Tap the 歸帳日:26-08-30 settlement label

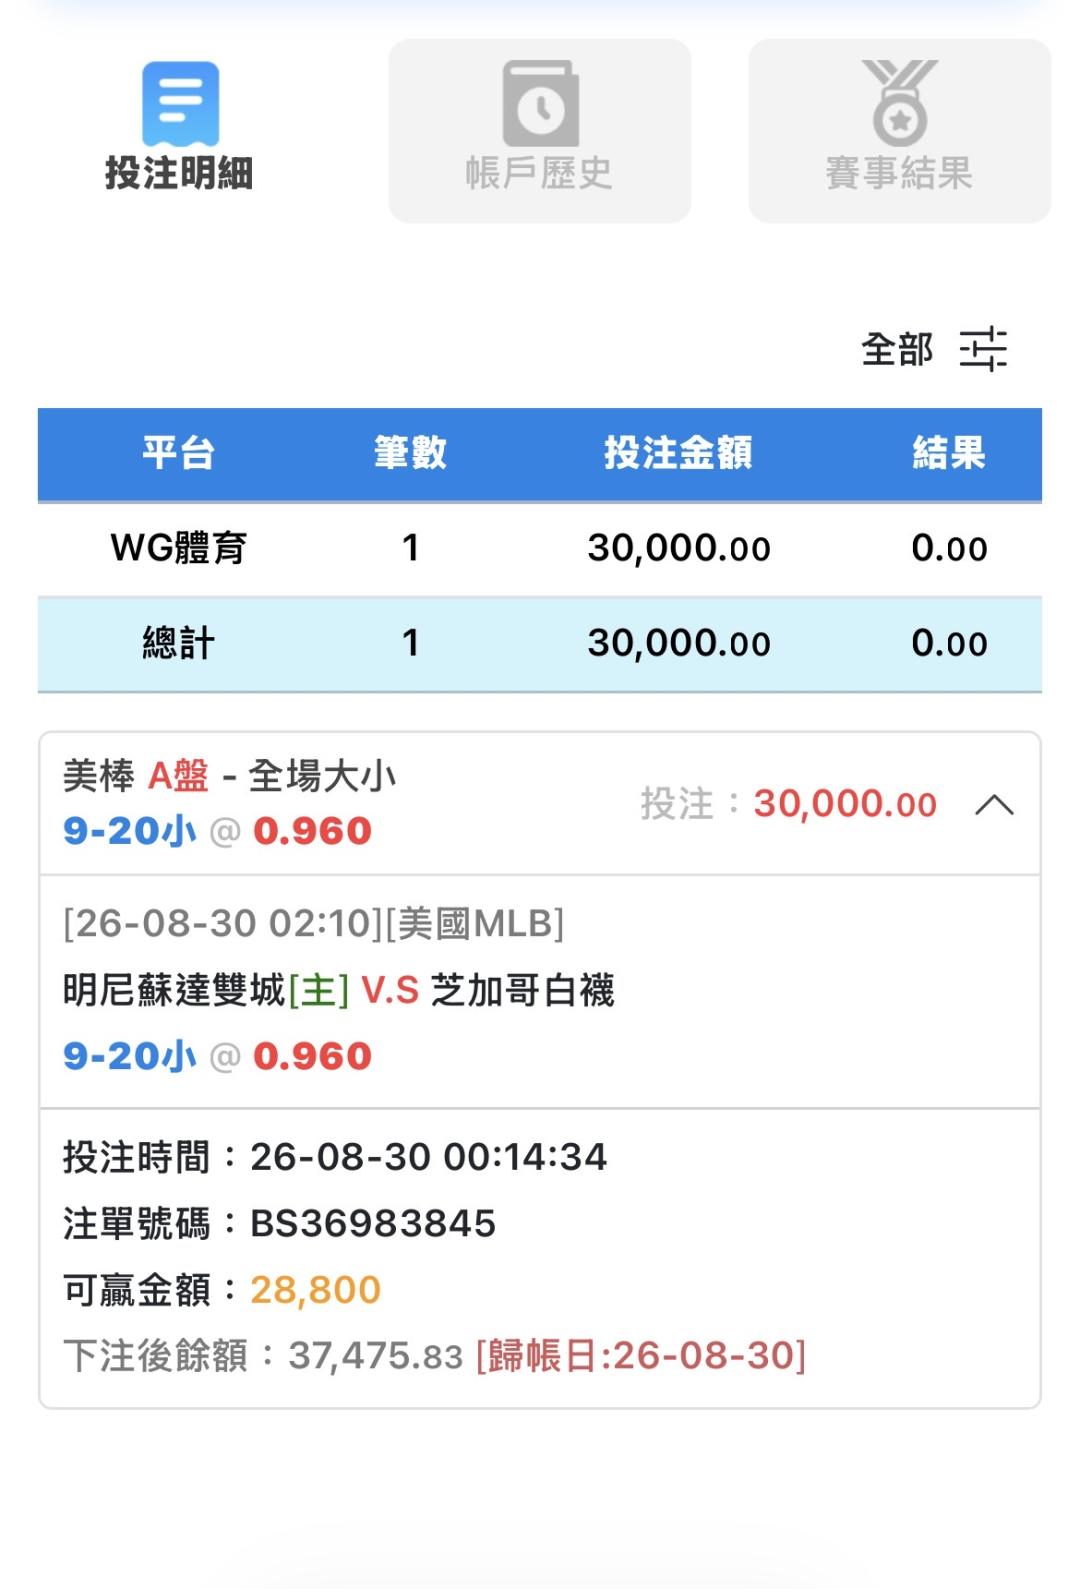click(x=641, y=1356)
